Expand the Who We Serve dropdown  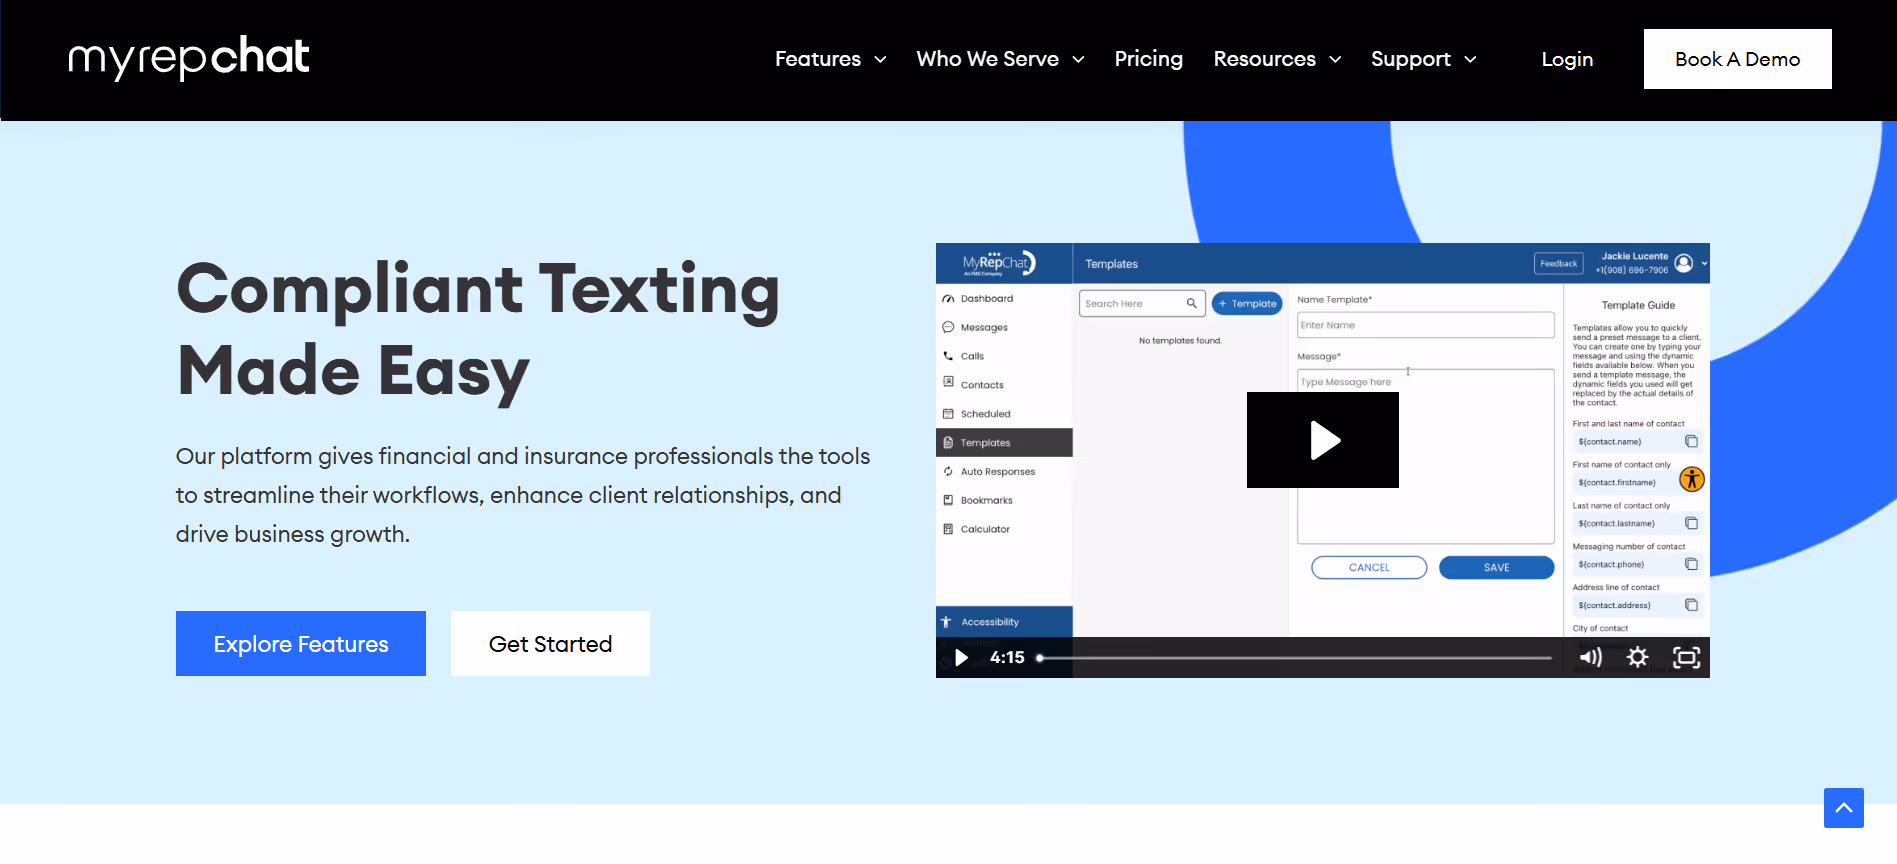pyautogui.click(x=1000, y=59)
